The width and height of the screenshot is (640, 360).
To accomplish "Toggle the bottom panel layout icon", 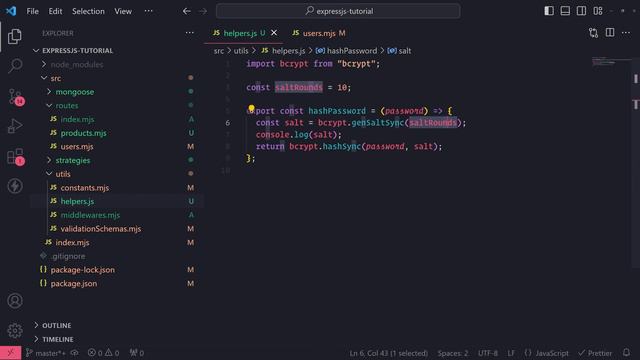I will click(565, 11).
